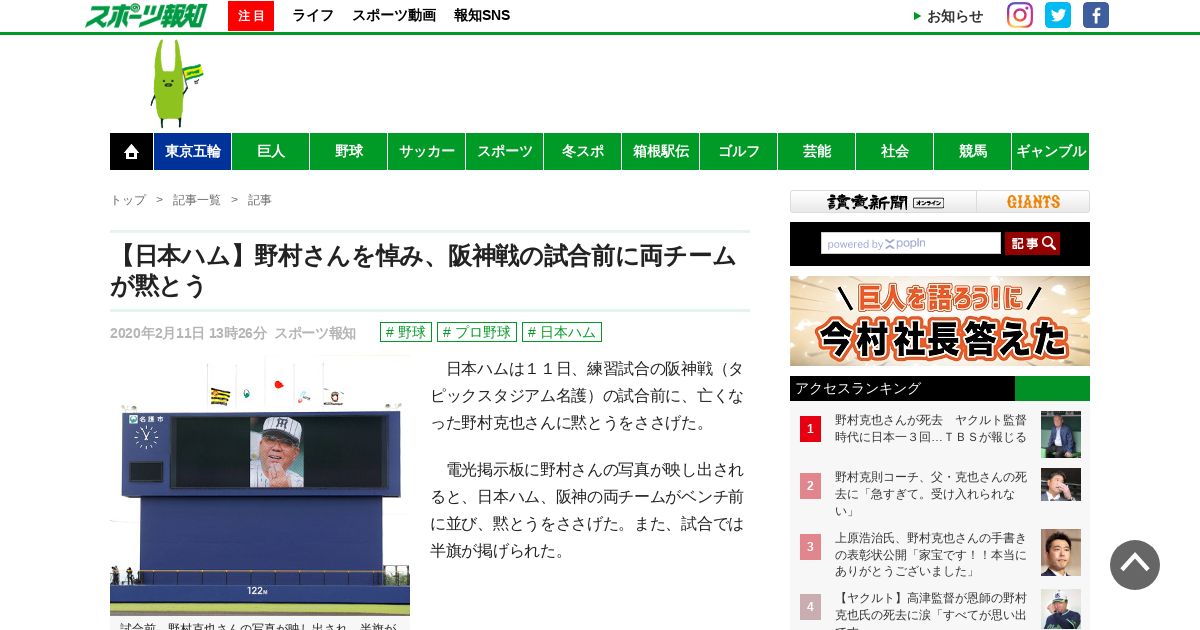Click the 記事 search button
Screen dimensions: 1200x630
coord(1032,243)
